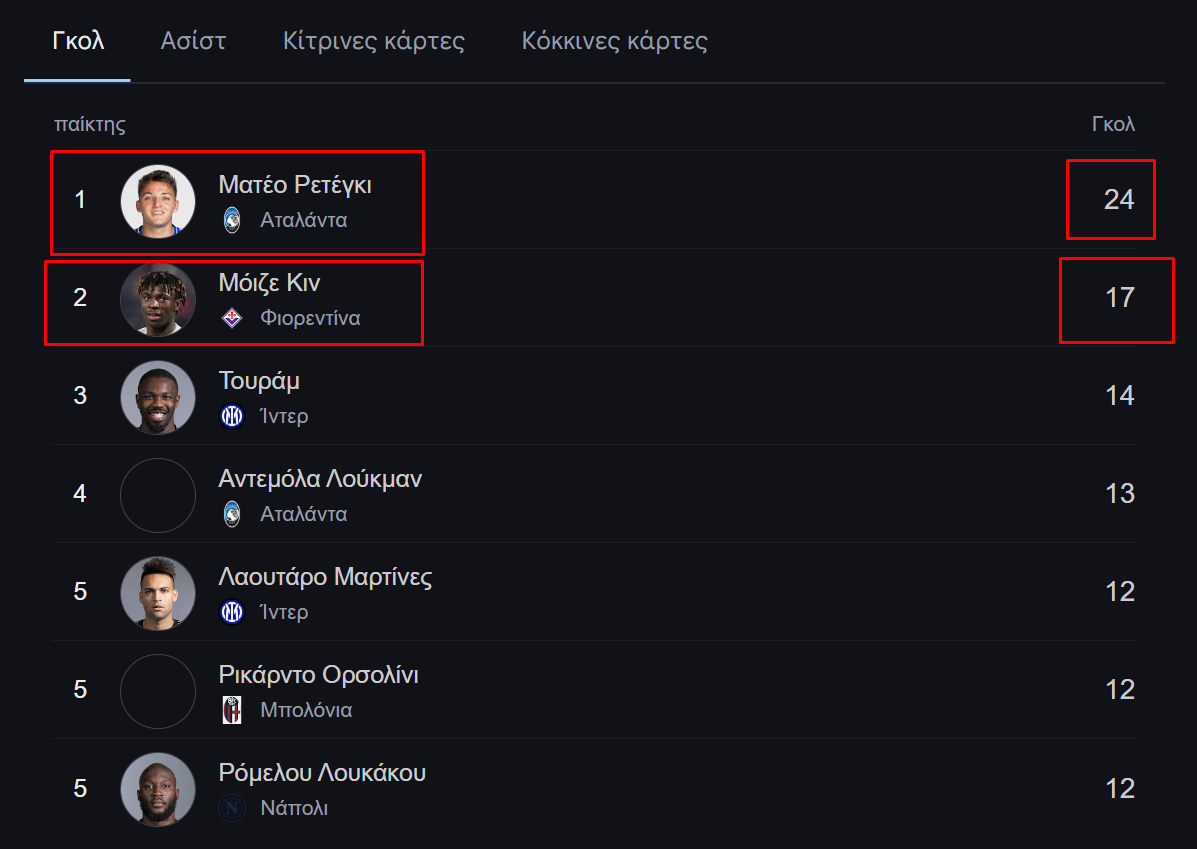Click the Fiorentina crest next to Φιορεντίνα
This screenshot has width=1197, height=849.
[x=232, y=318]
